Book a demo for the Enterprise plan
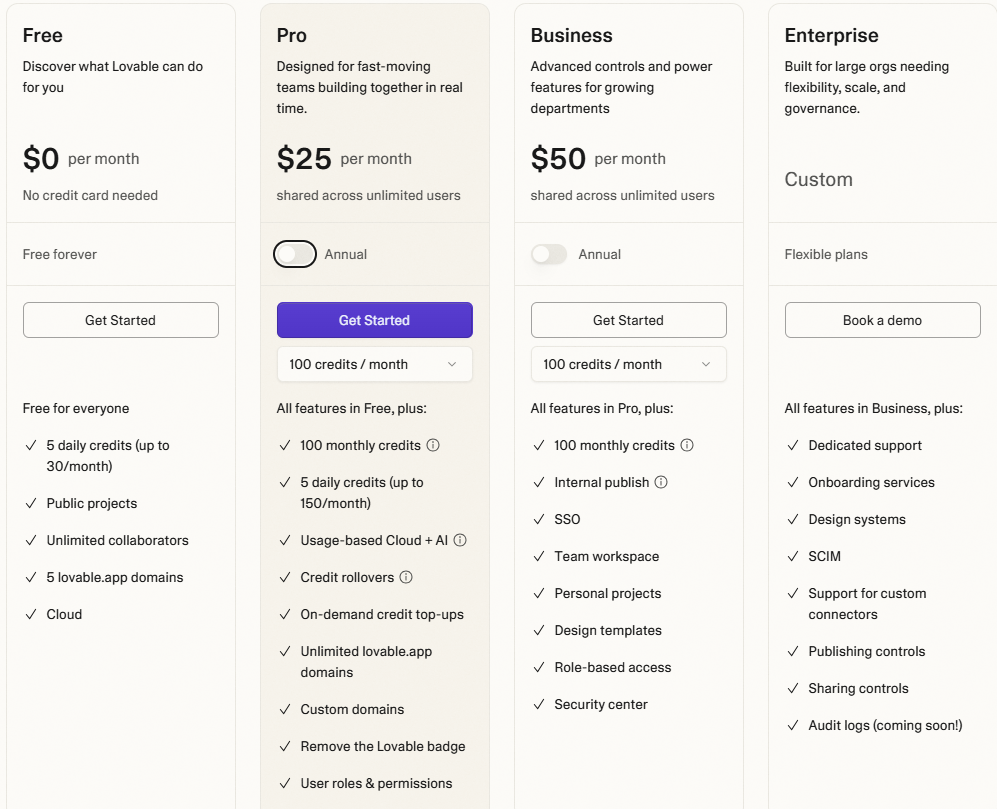 (x=882, y=320)
